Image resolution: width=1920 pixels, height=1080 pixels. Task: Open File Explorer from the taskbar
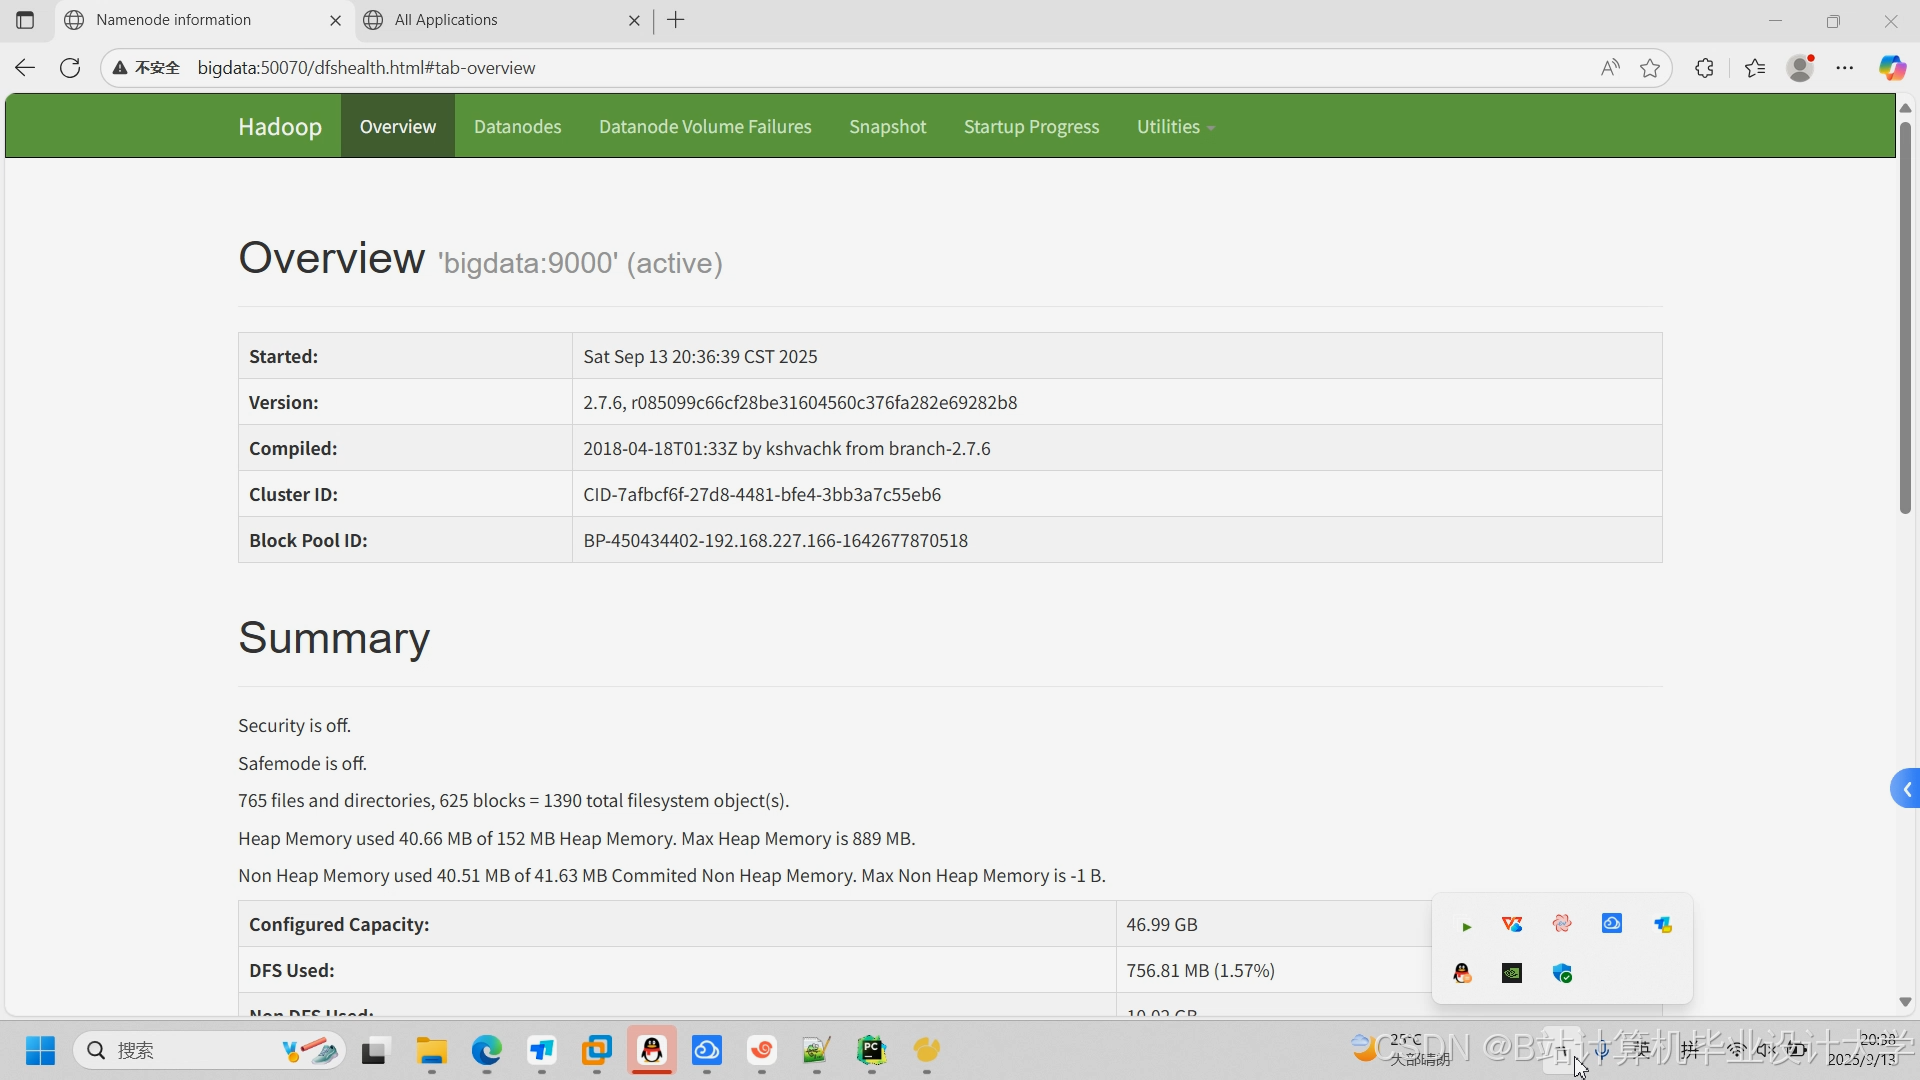[x=431, y=1052]
